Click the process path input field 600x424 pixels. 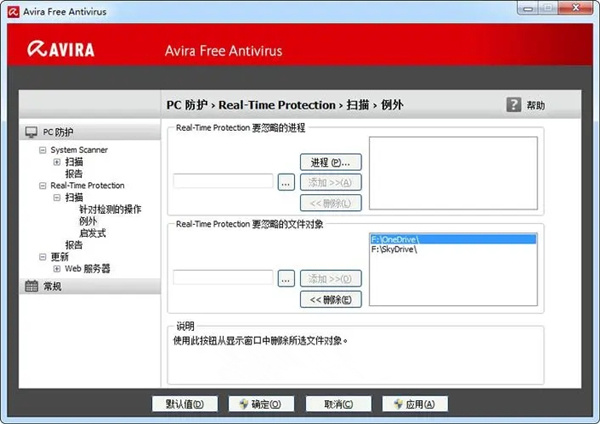click(x=223, y=181)
